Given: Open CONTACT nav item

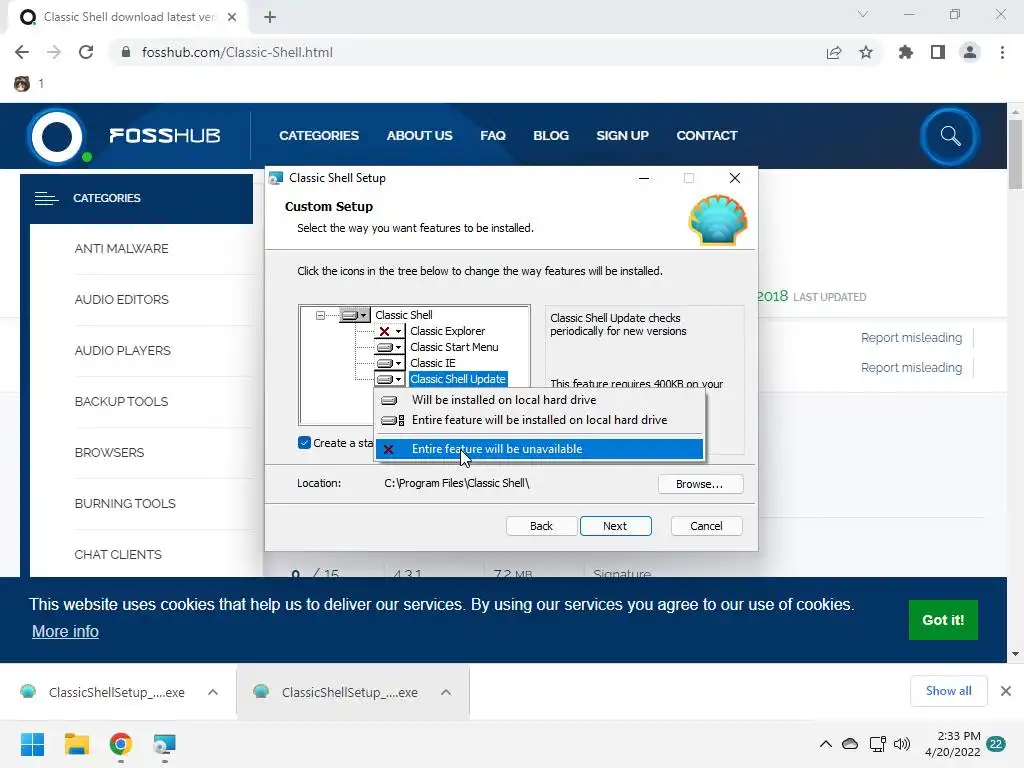Looking at the screenshot, I should click(707, 135).
